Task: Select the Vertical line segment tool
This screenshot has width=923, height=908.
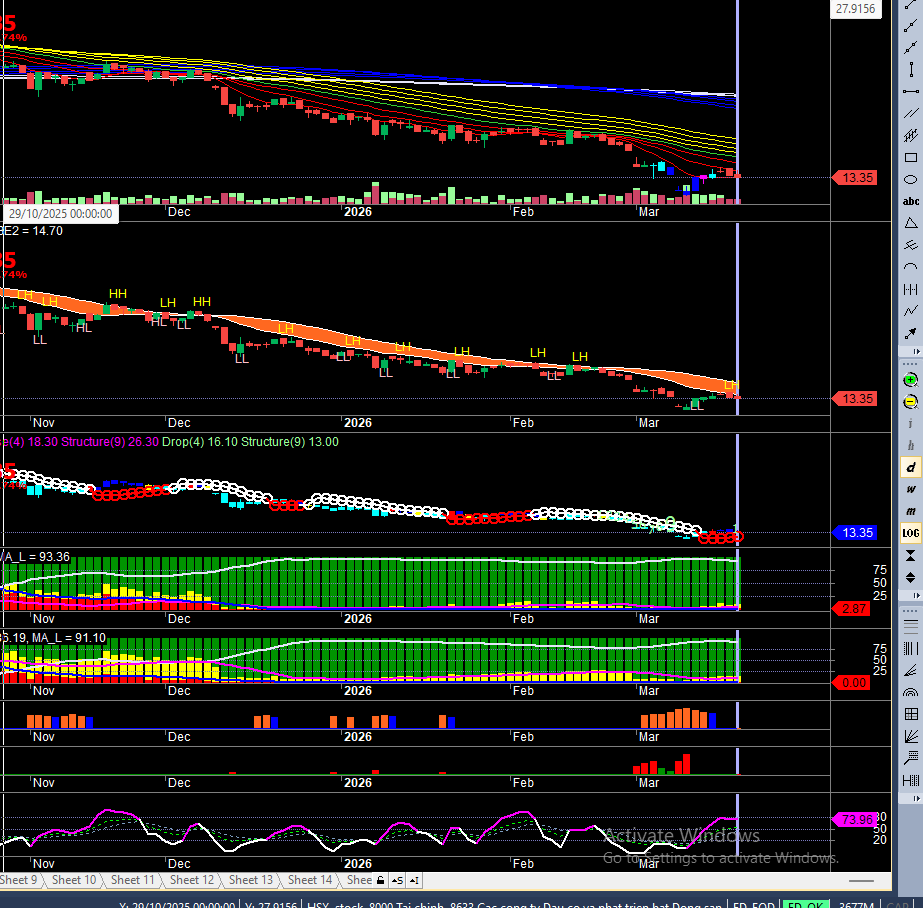Action: [911, 69]
